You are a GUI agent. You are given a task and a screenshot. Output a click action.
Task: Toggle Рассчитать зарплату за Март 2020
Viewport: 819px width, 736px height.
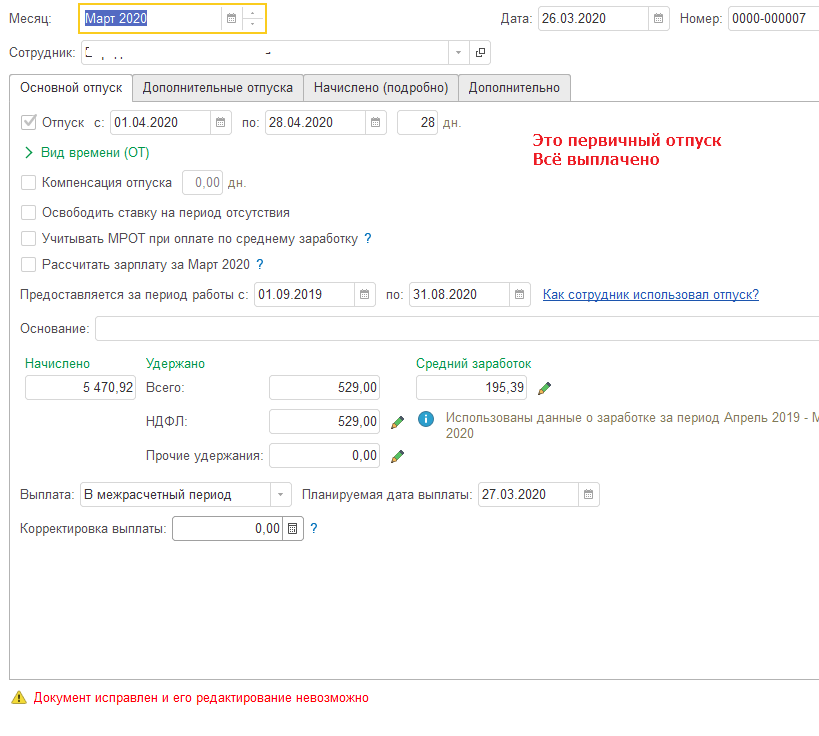click(29, 265)
